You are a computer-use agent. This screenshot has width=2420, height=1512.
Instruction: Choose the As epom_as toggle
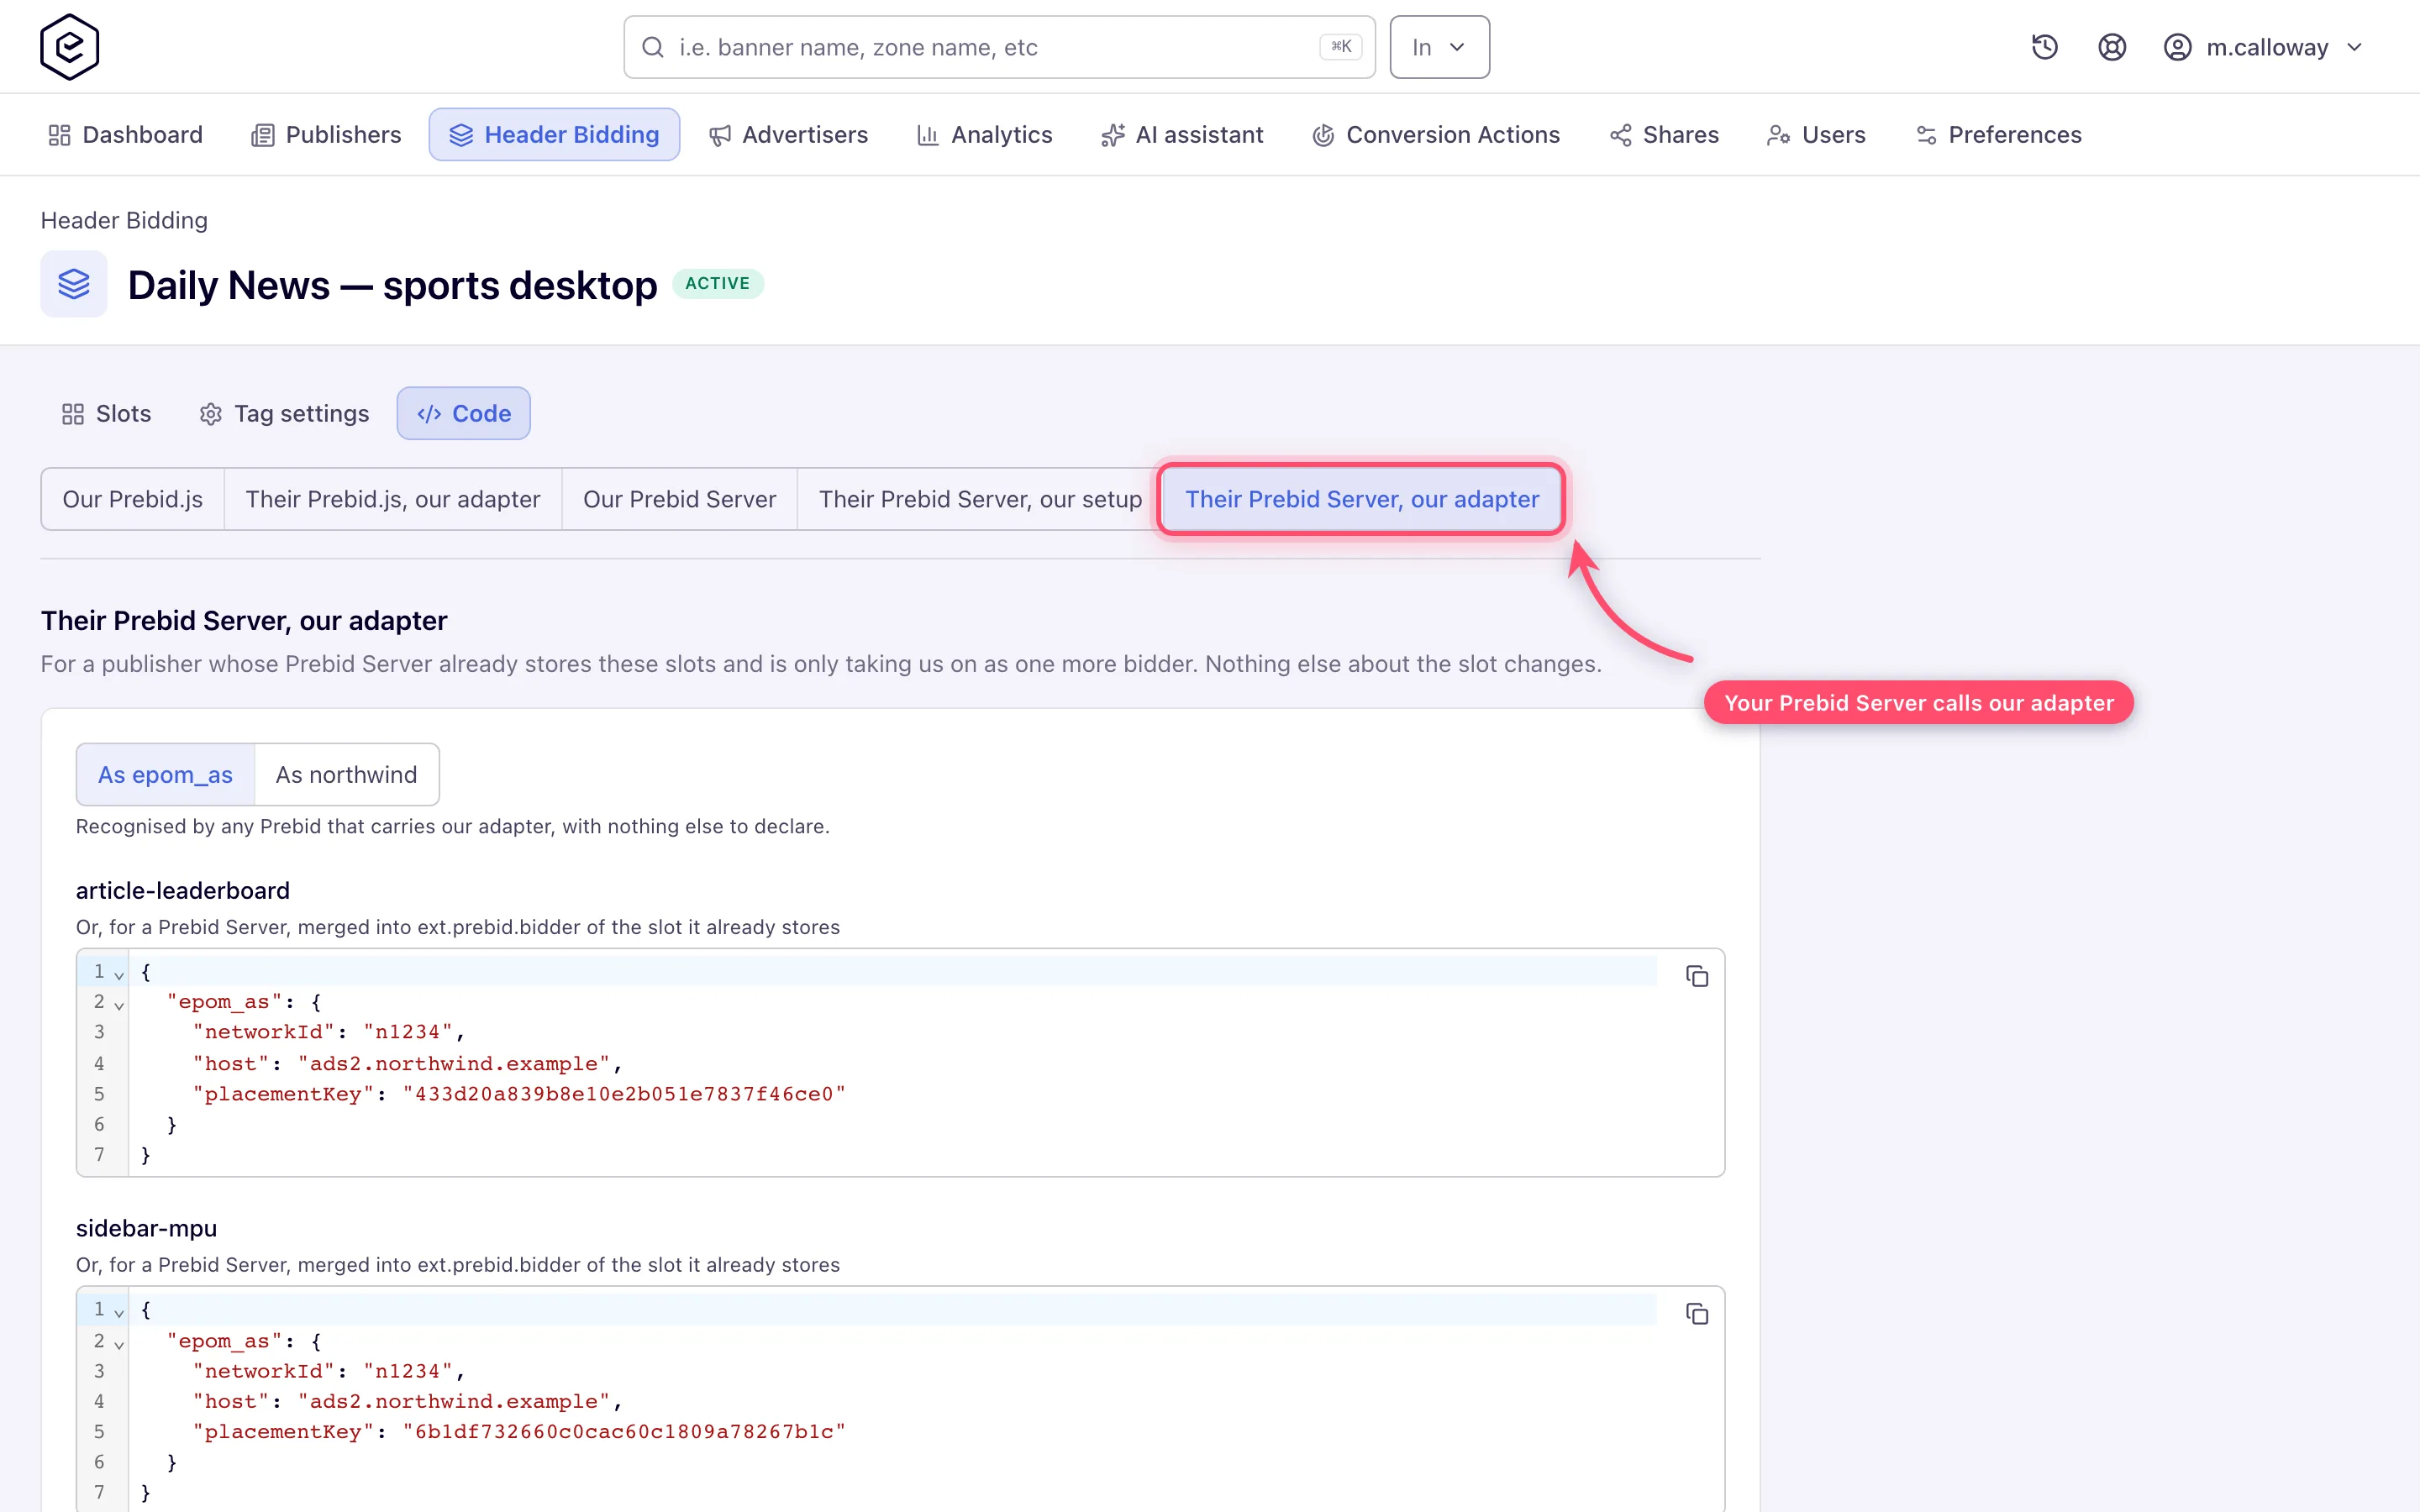click(166, 775)
